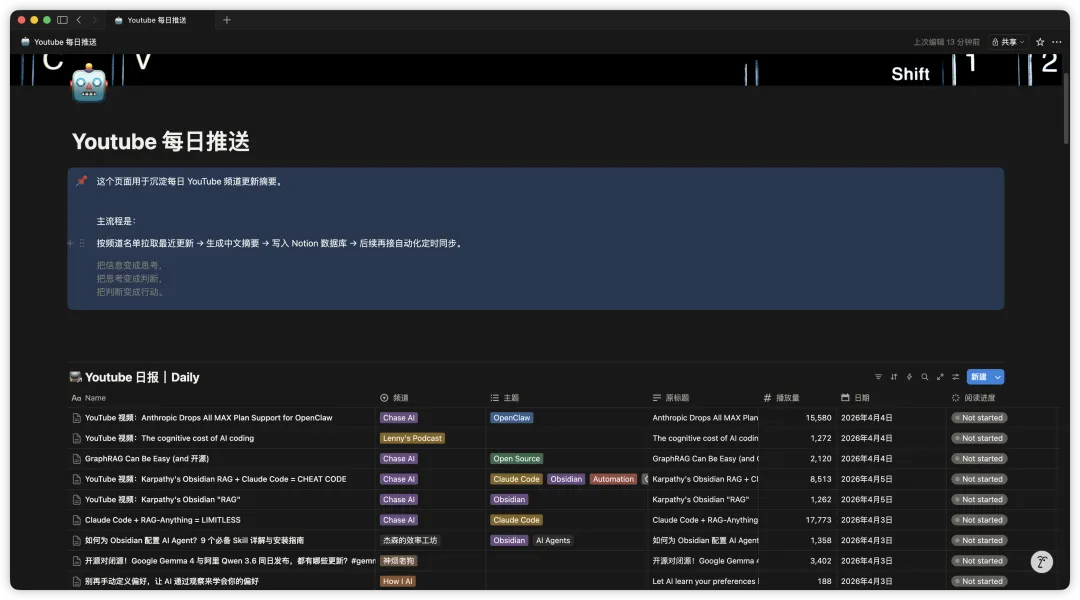The width and height of the screenshot is (1080, 600).
Task: Star this page as favorite
Action: click(1040, 42)
